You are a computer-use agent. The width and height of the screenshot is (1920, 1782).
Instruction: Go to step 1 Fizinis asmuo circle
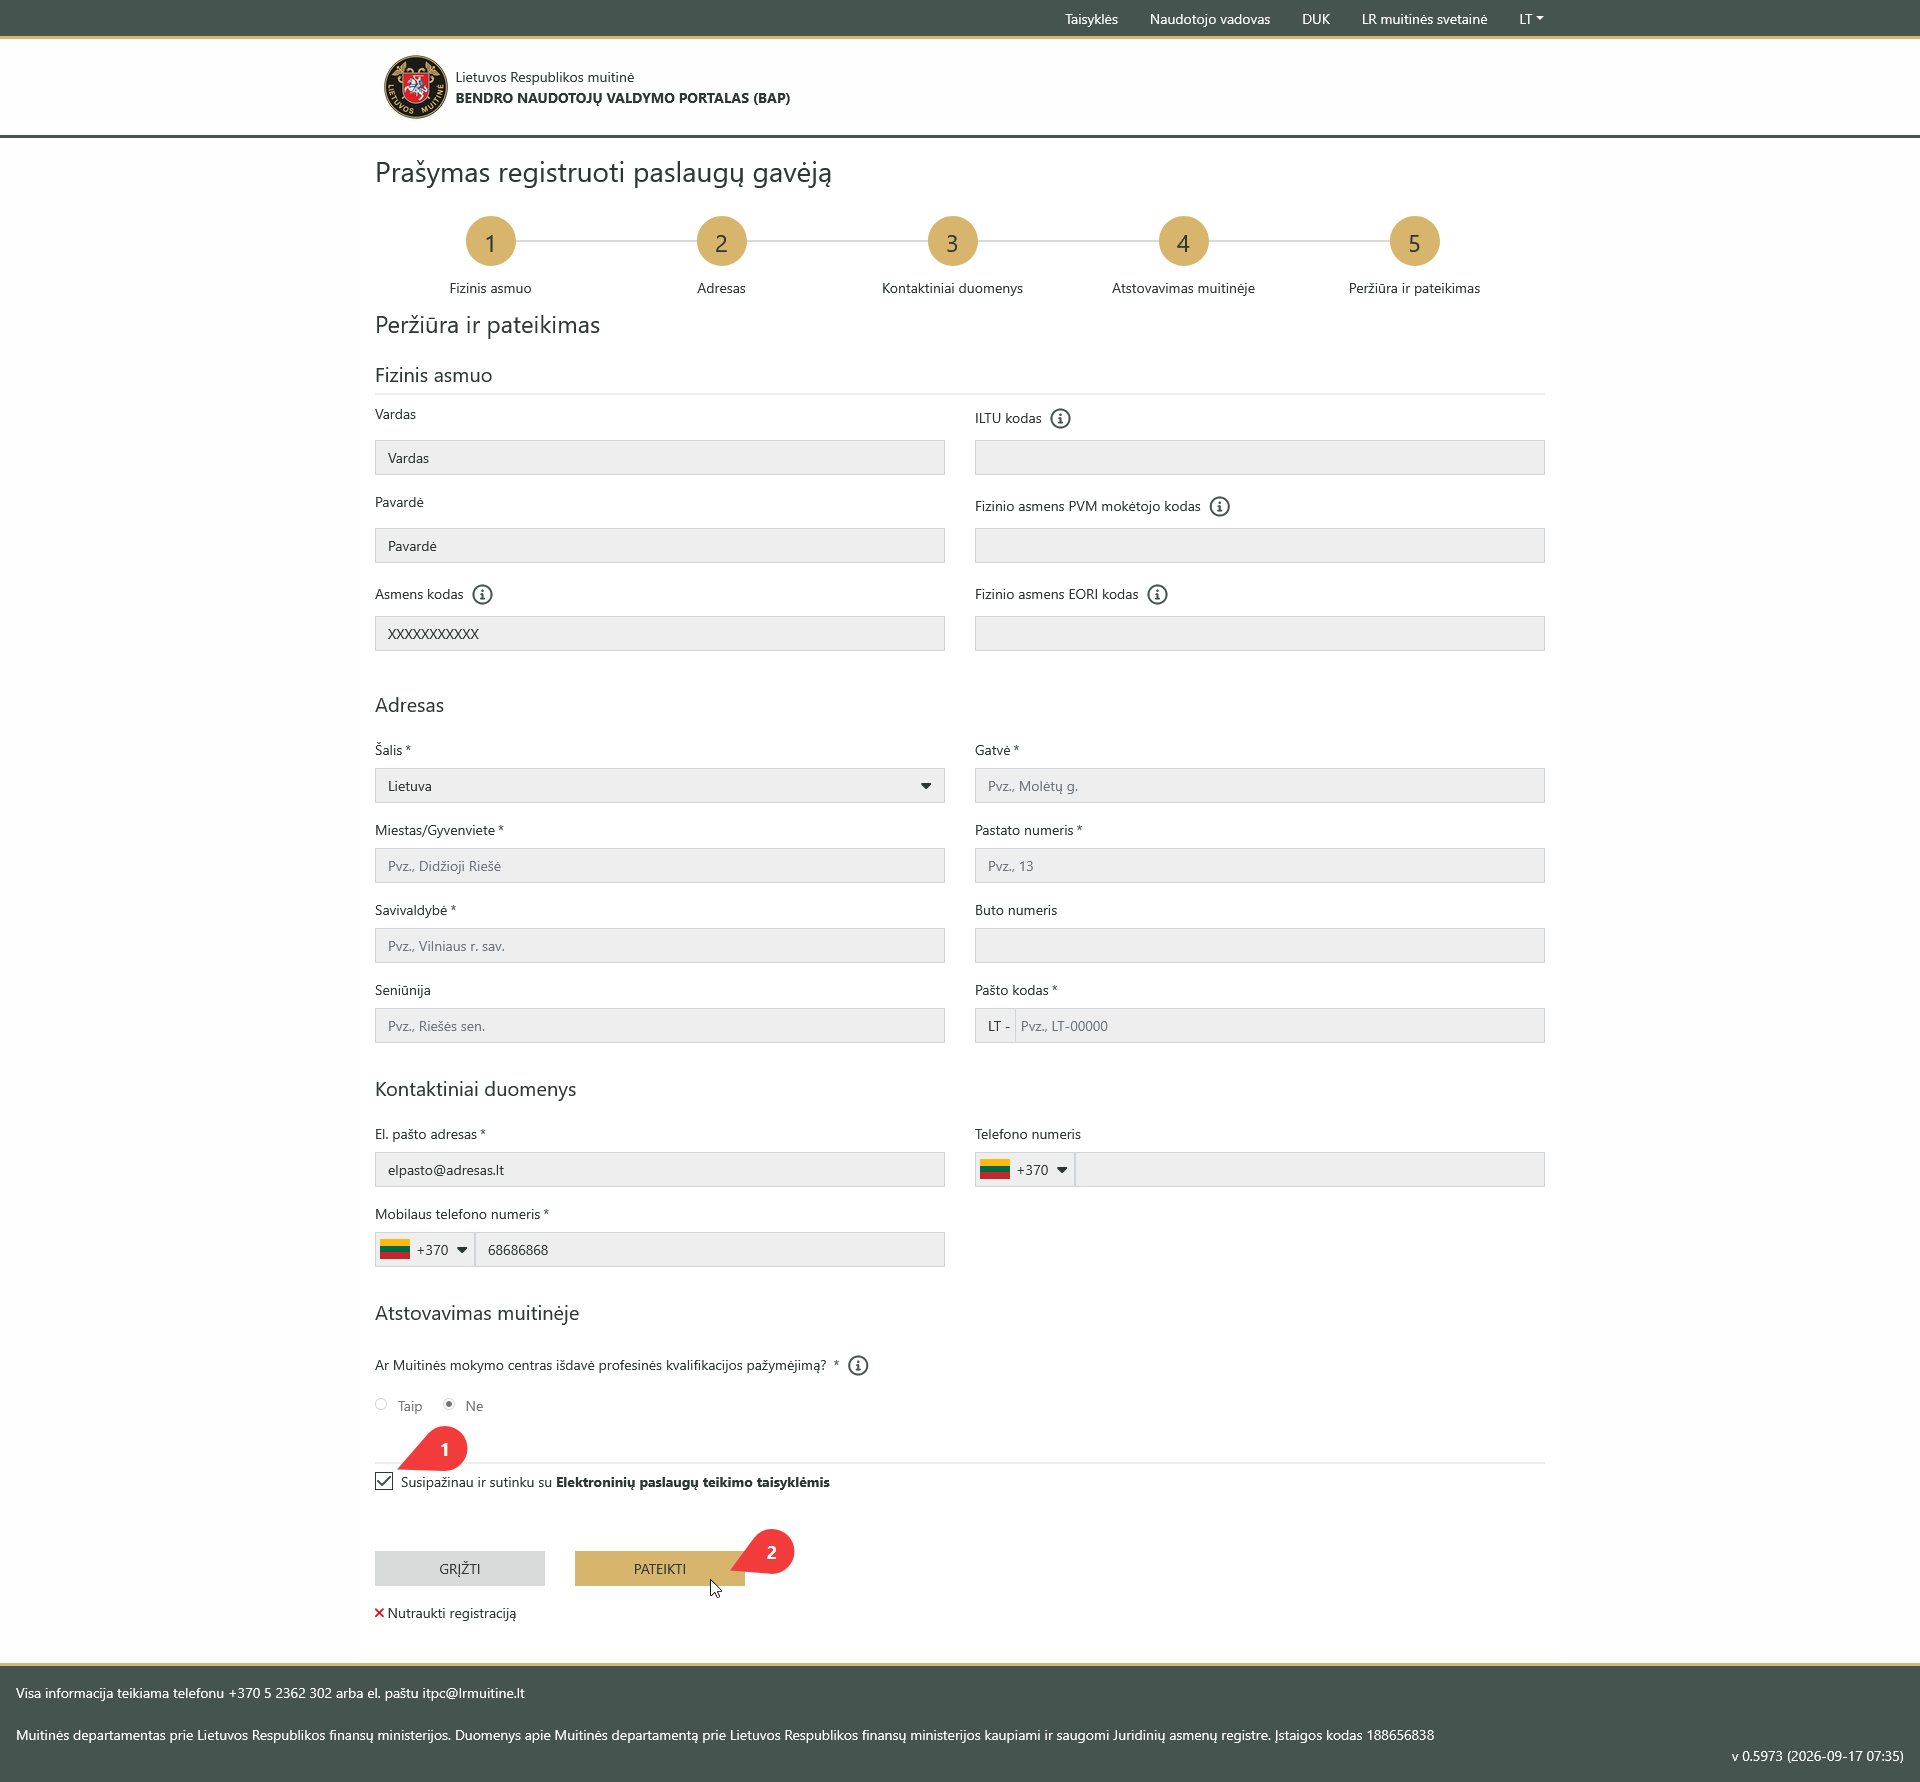point(490,242)
